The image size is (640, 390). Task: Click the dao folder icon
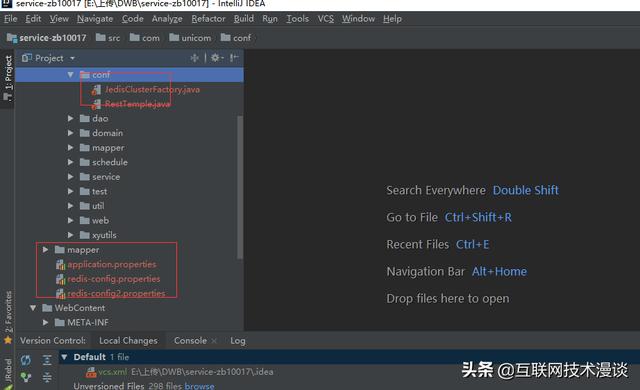point(84,118)
